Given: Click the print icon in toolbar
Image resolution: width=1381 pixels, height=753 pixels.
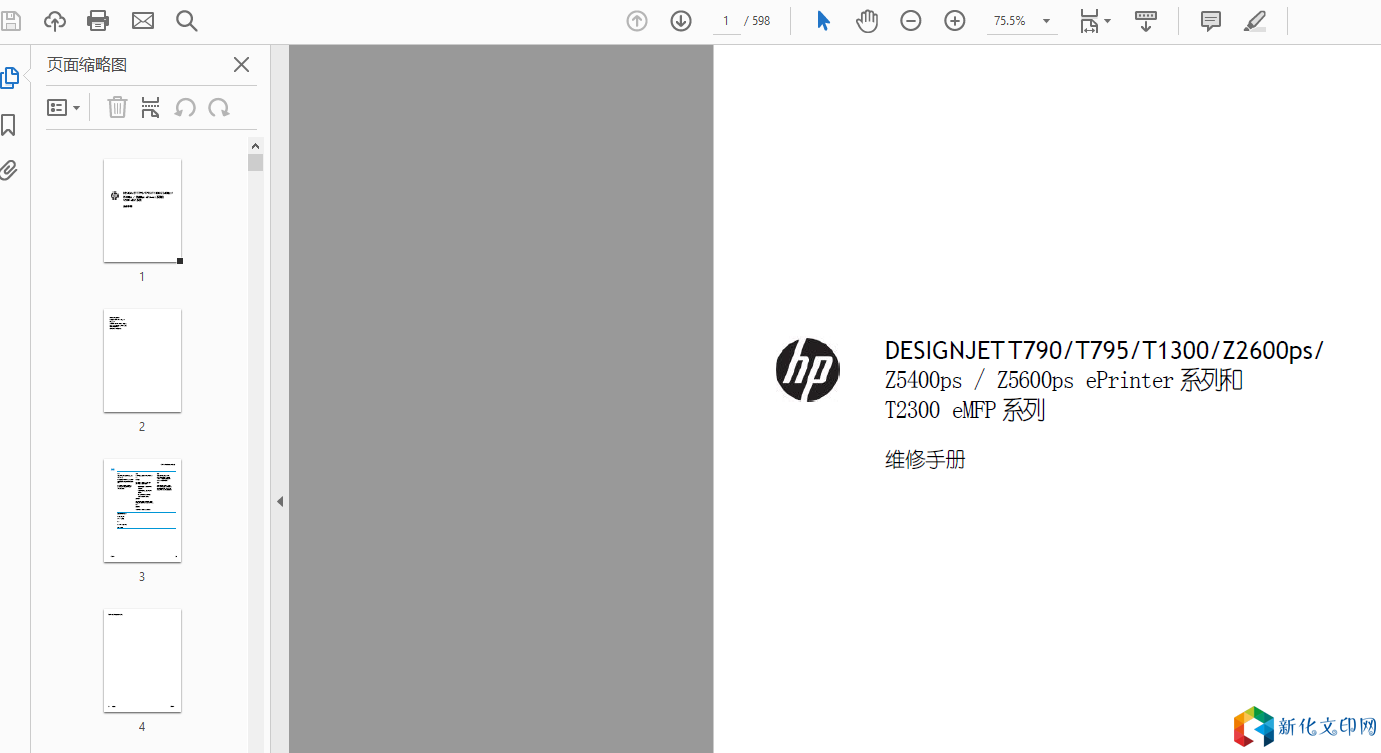Looking at the screenshot, I should click(x=98, y=21).
